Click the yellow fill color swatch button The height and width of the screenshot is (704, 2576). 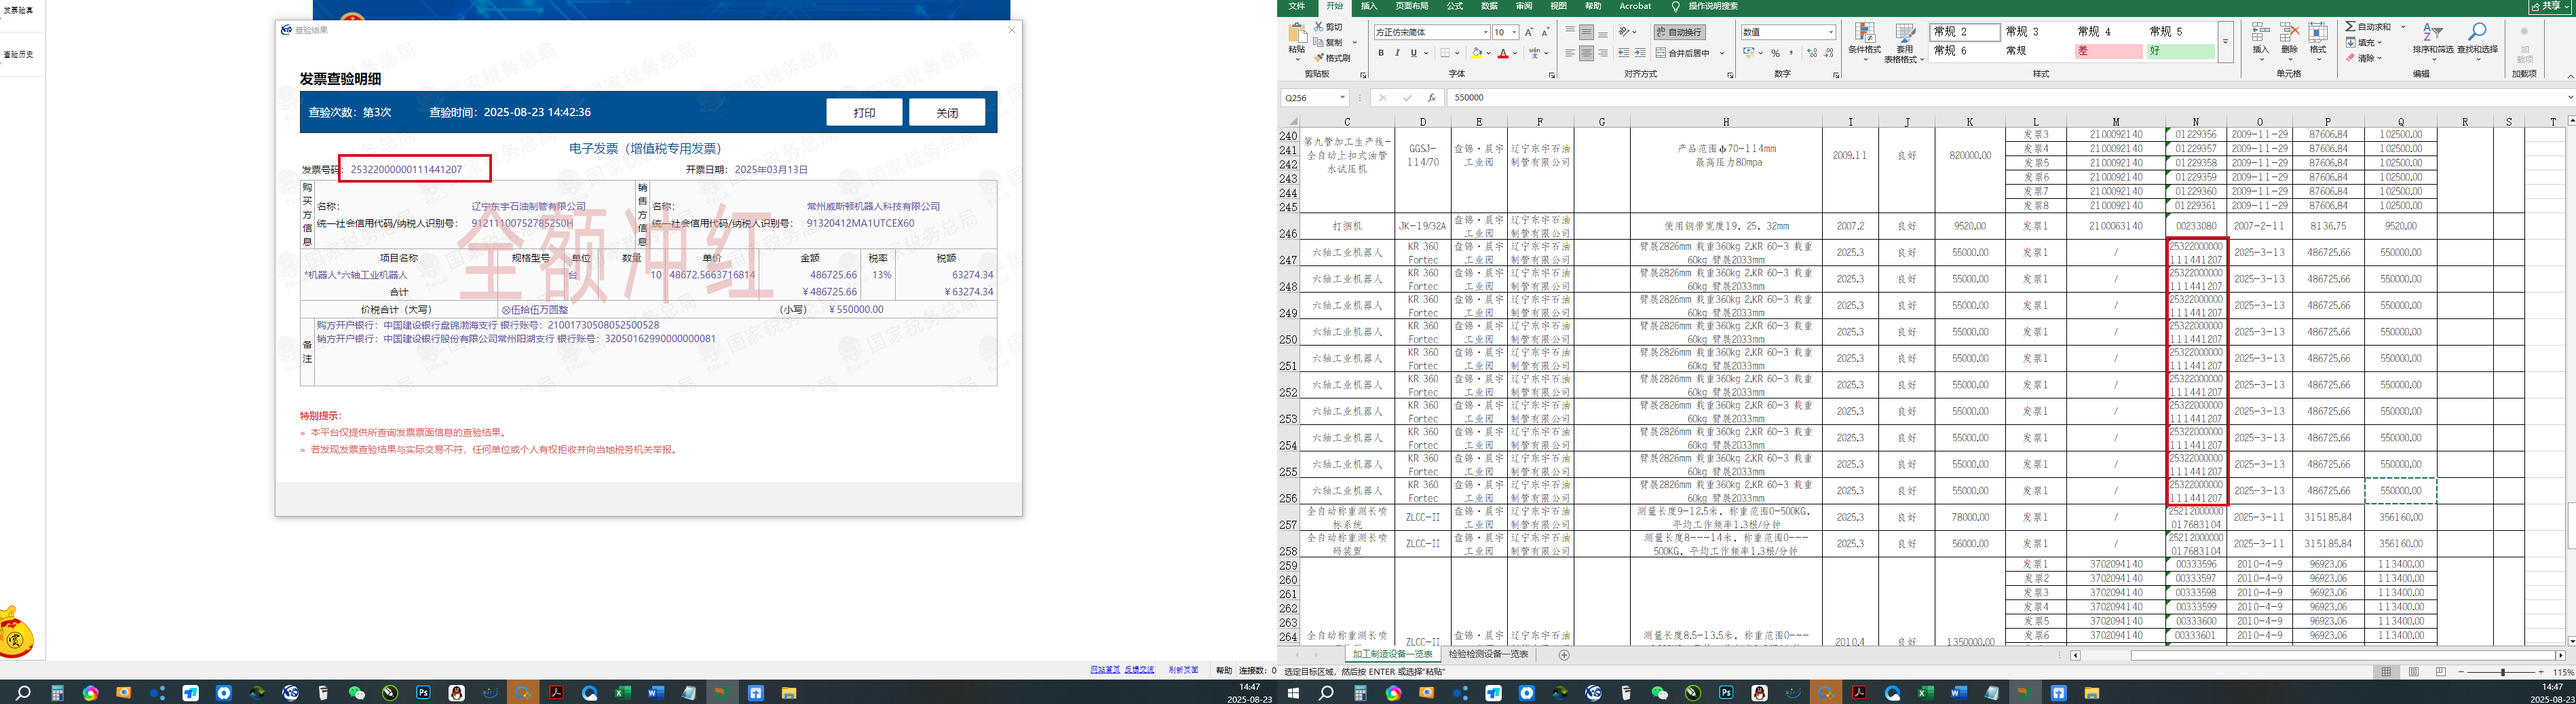[x=1477, y=53]
